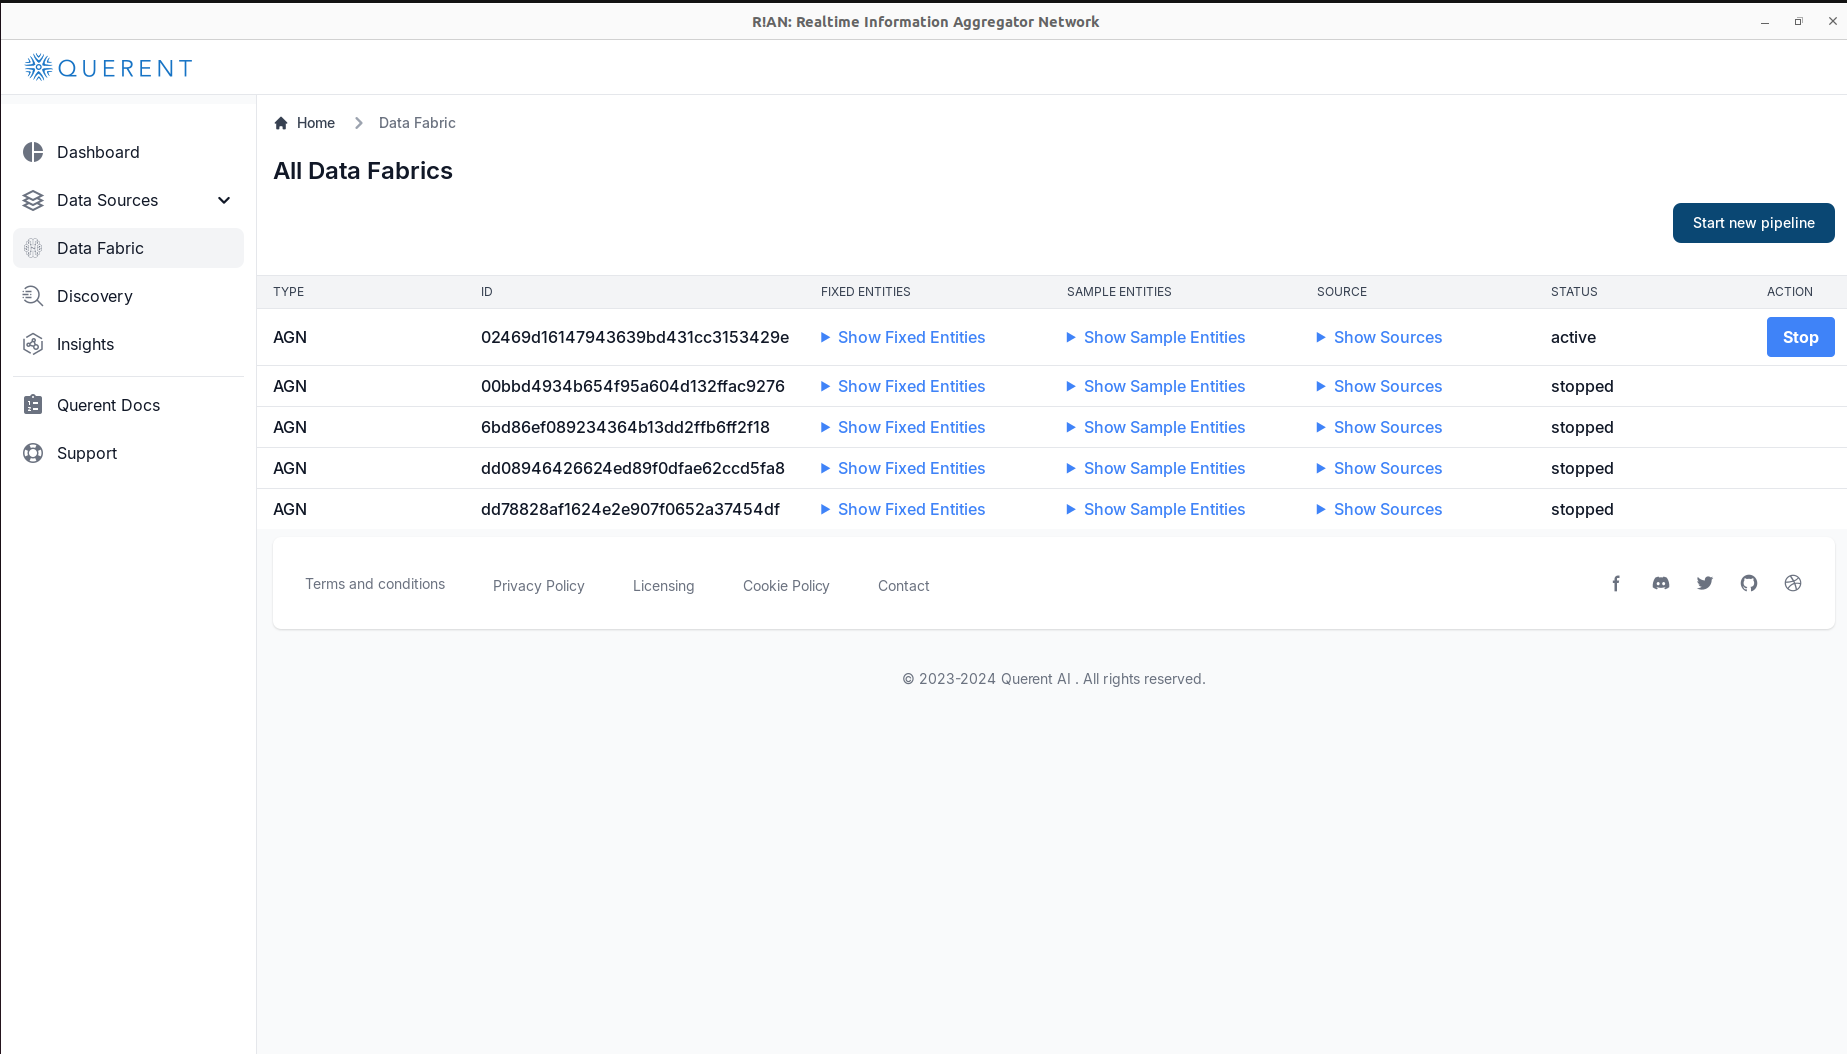Click the ID dd08946426624ed89f0dfae62ccd5fa8 cell
This screenshot has width=1847, height=1054.
point(633,468)
